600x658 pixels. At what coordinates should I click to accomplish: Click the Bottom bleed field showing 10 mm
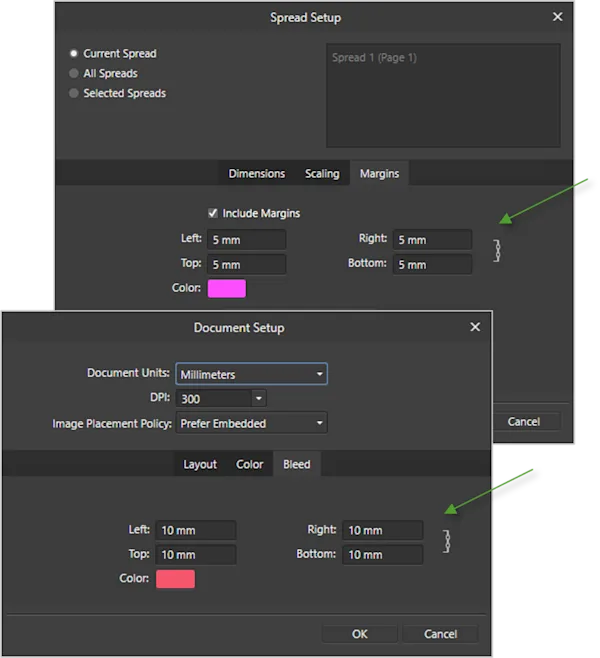pos(383,554)
